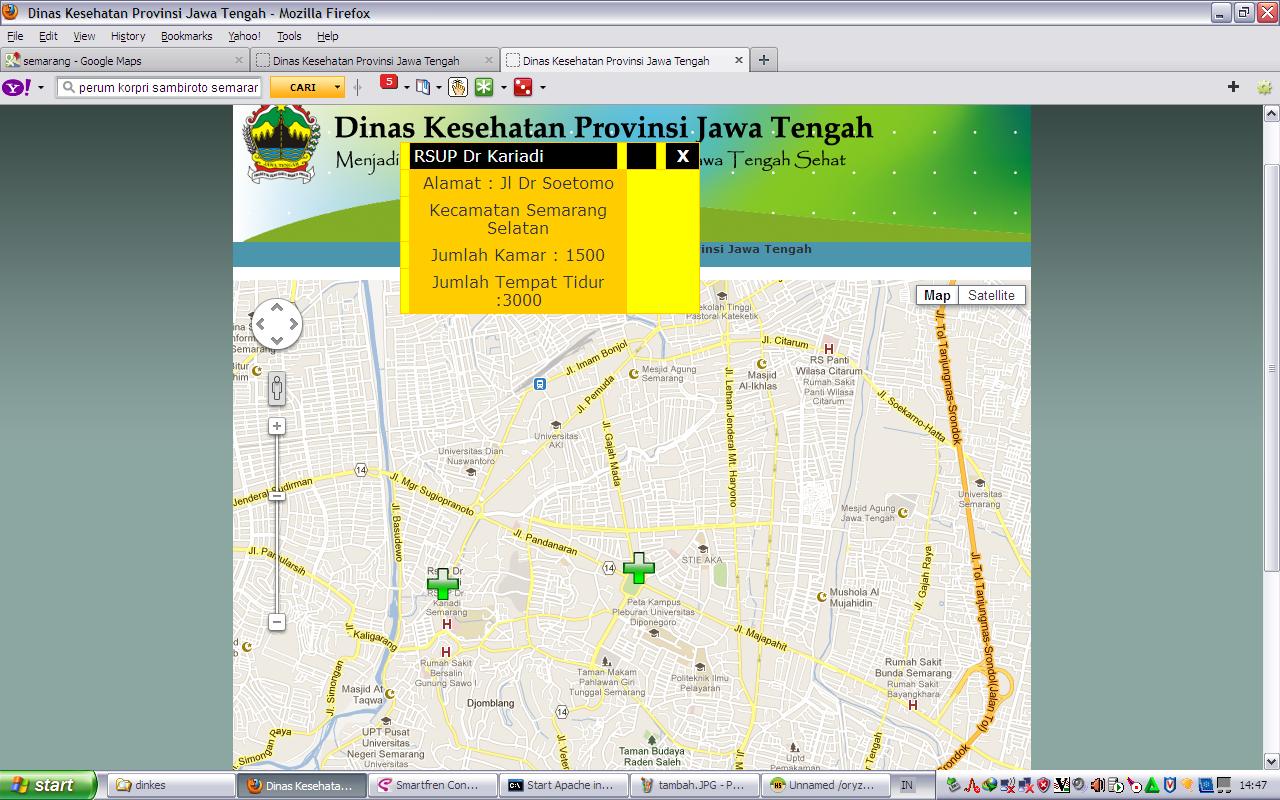1280x800 pixels.
Task: Click the green cross marker near STIE AKA
Action: (x=638, y=568)
